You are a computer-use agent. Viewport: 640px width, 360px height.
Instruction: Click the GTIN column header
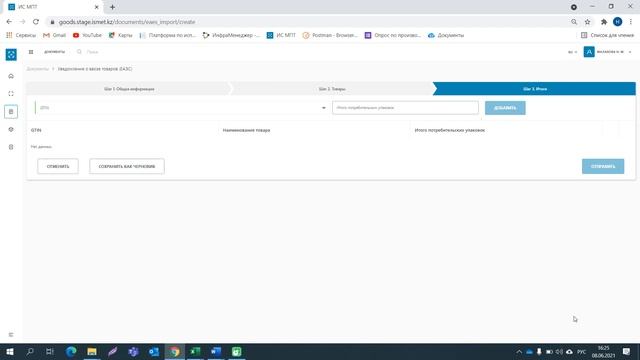pos(36,130)
